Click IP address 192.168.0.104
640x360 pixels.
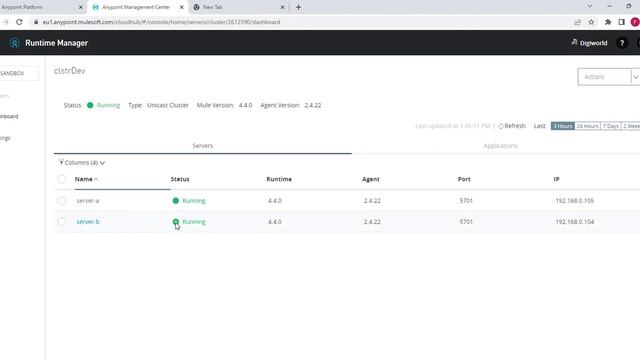tap(574, 222)
